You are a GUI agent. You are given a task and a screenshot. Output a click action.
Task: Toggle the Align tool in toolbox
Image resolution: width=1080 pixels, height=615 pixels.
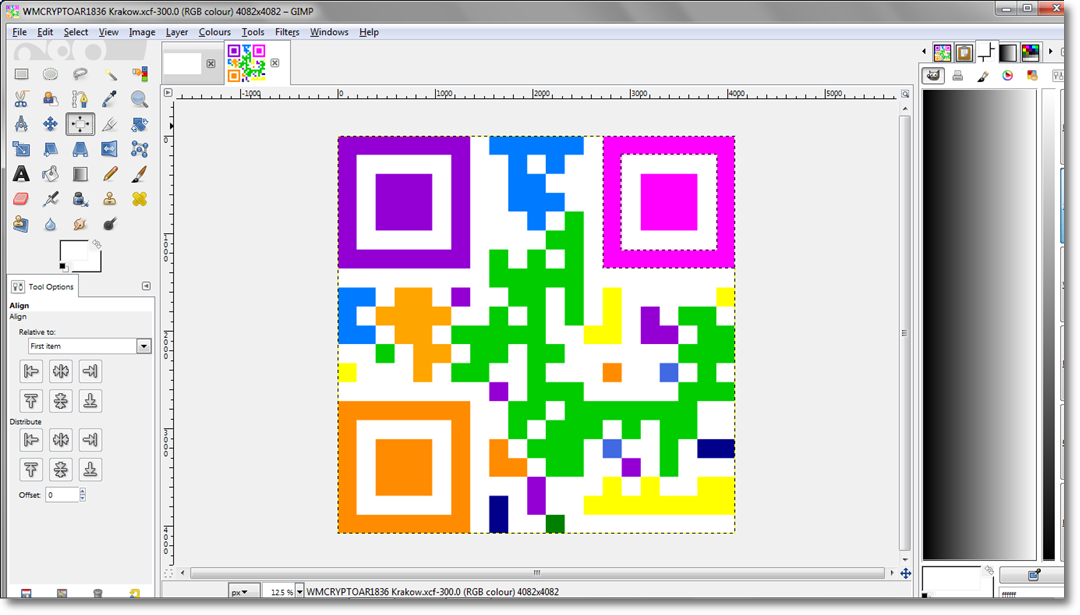click(x=80, y=124)
